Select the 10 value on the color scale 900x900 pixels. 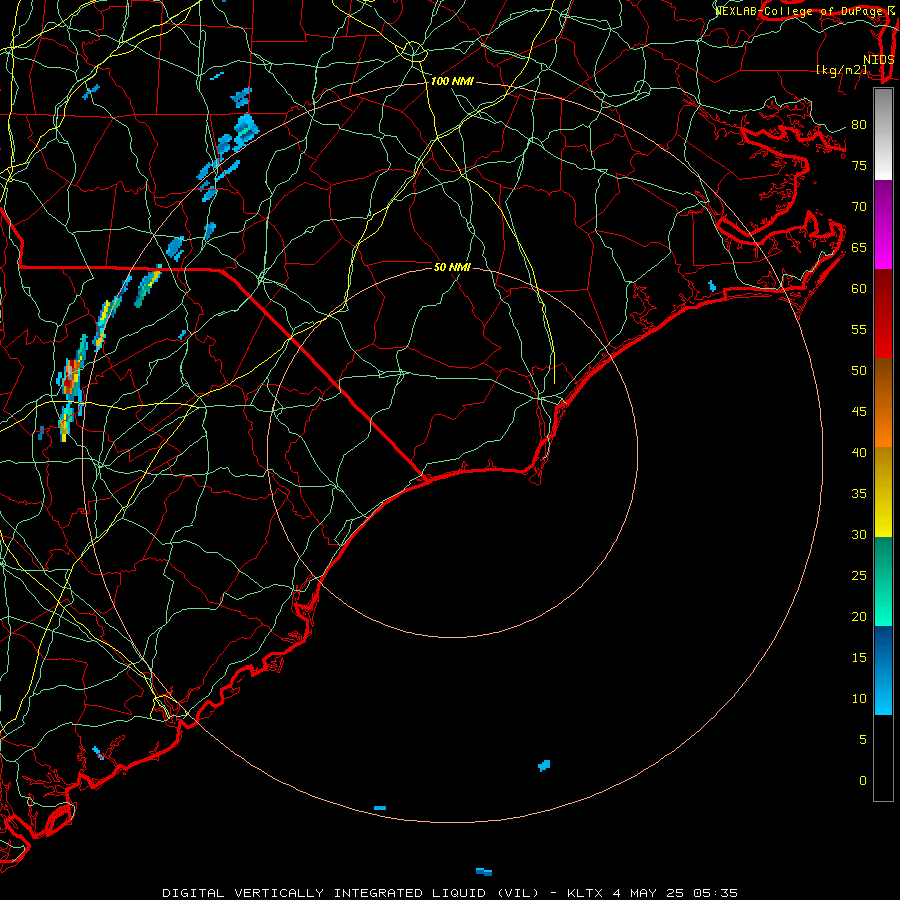coord(859,699)
